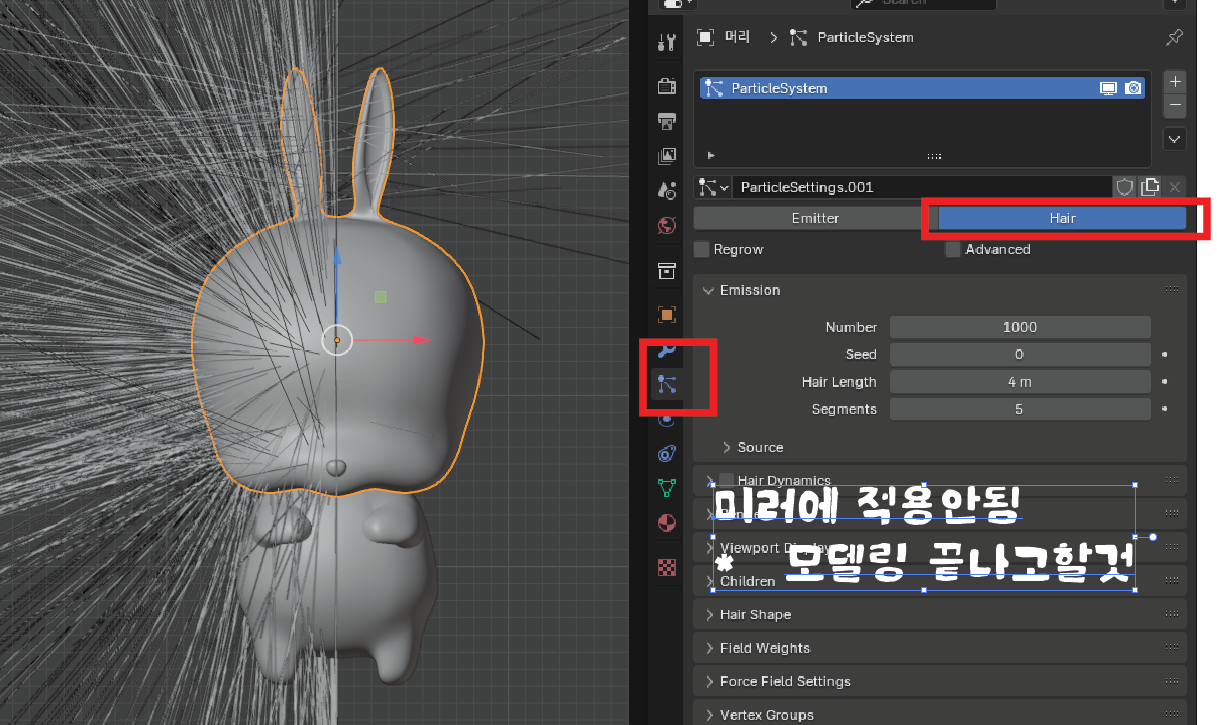Click the ParticleSettings.001 name field
The image size is (1217, 725).
[x=922, y=187]
